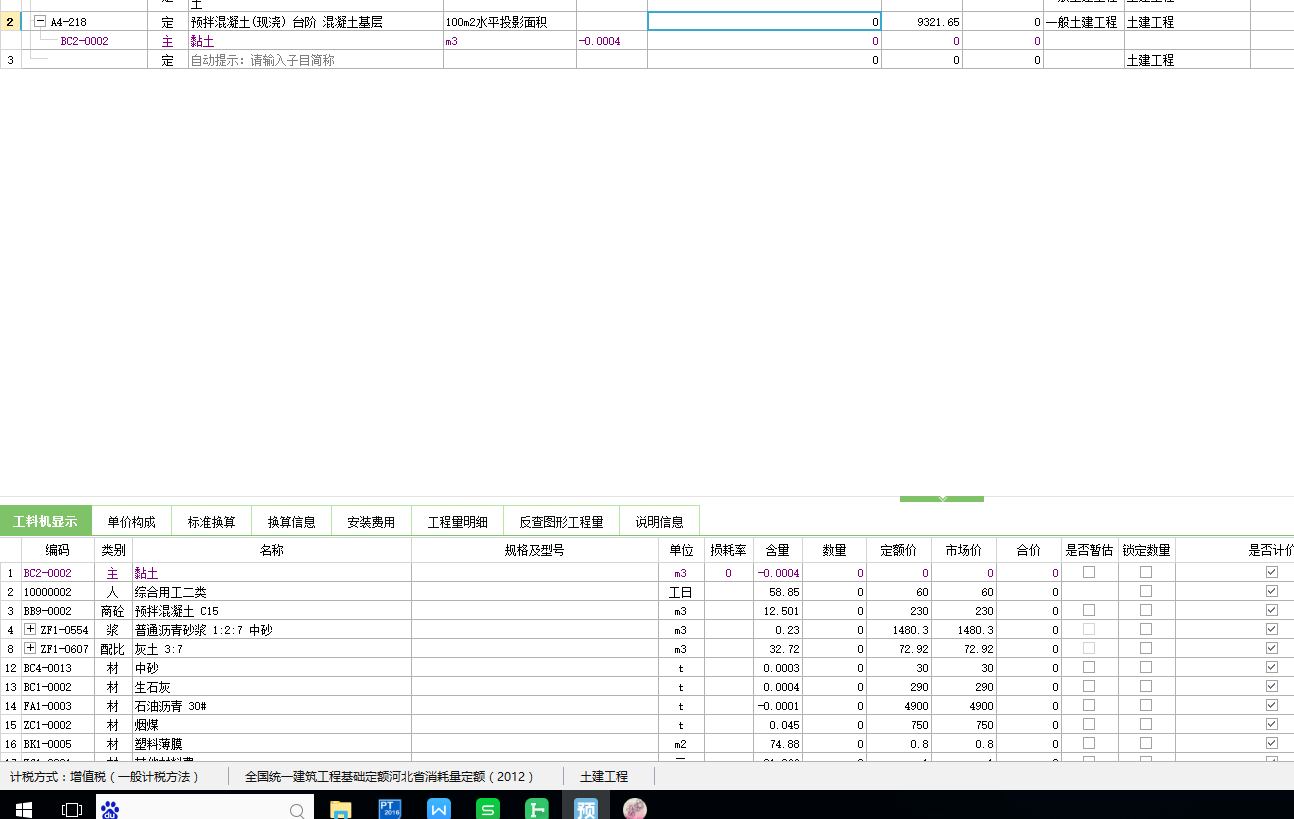Screen dimensions: 1294x819
Task: Open the PT 2016 app in taskbar
Action: click(x=390, y=809)
